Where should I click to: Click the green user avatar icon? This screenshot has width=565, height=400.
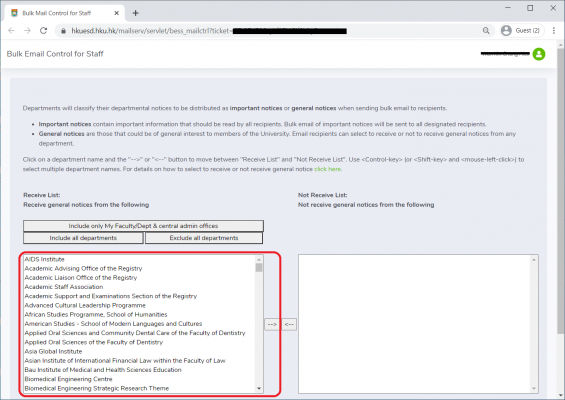[x=539, y=54]
